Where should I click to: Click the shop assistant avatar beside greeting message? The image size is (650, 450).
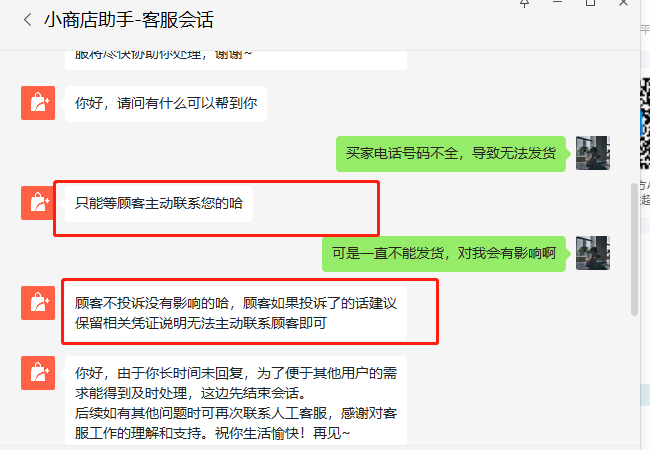[x=38, y=103]
